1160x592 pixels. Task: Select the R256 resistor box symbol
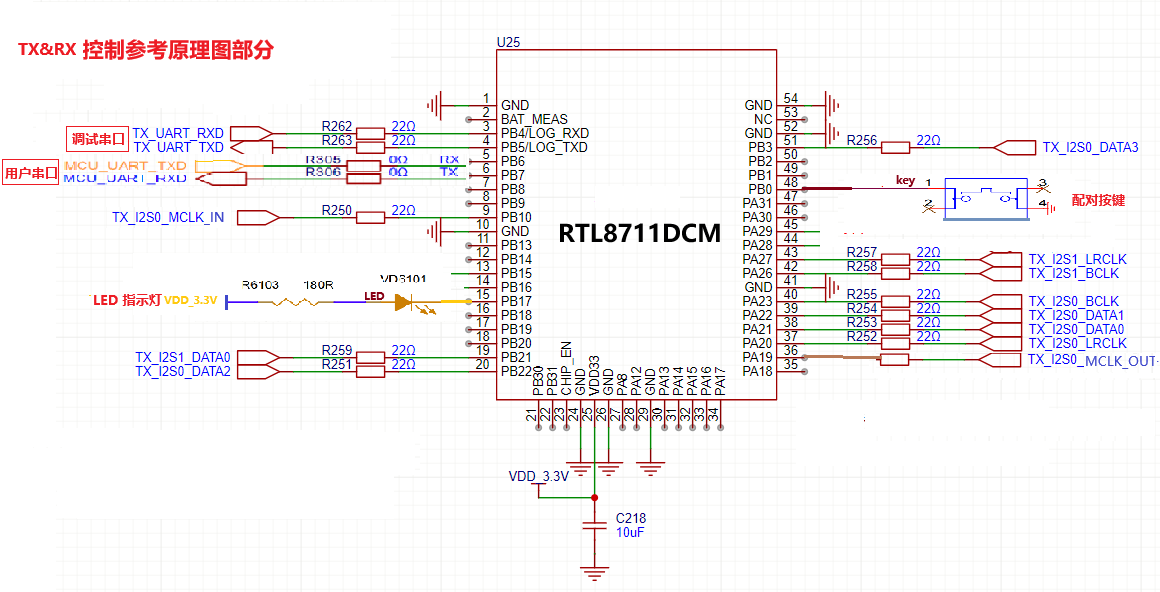pyautogui.click(x=895, y=148)
